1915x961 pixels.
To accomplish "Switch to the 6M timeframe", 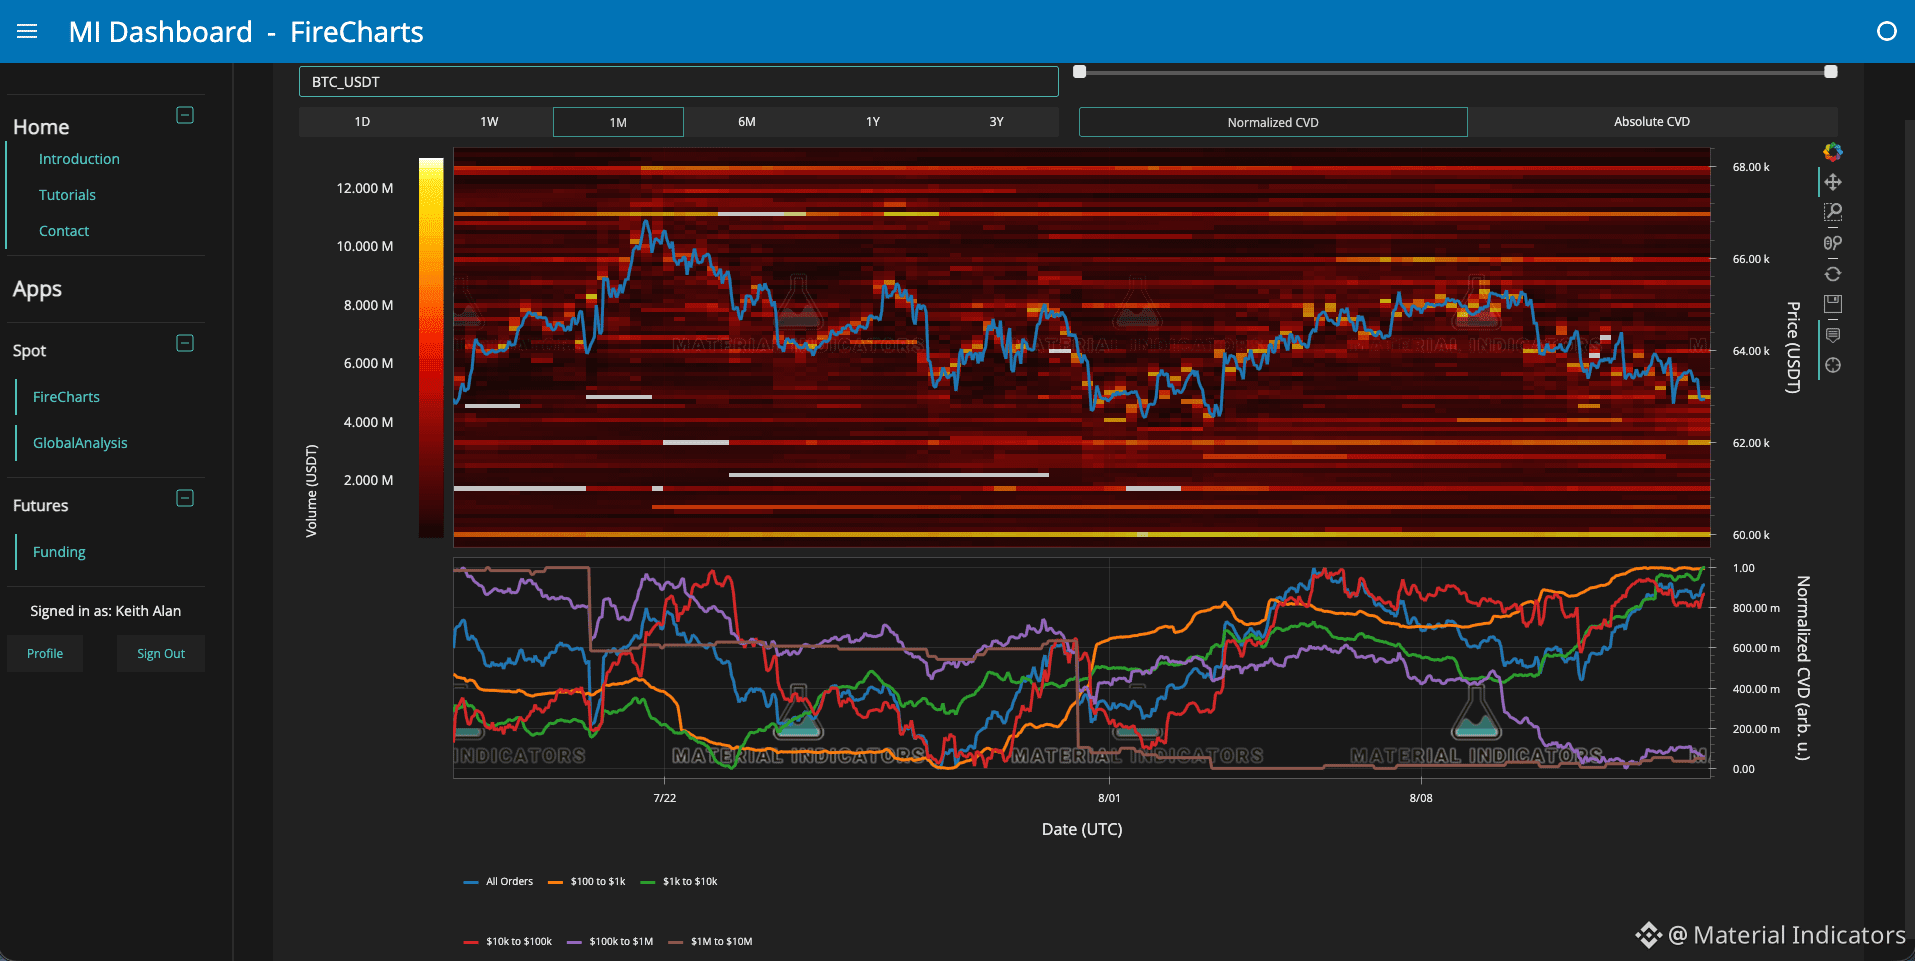I will coord(747,122).
